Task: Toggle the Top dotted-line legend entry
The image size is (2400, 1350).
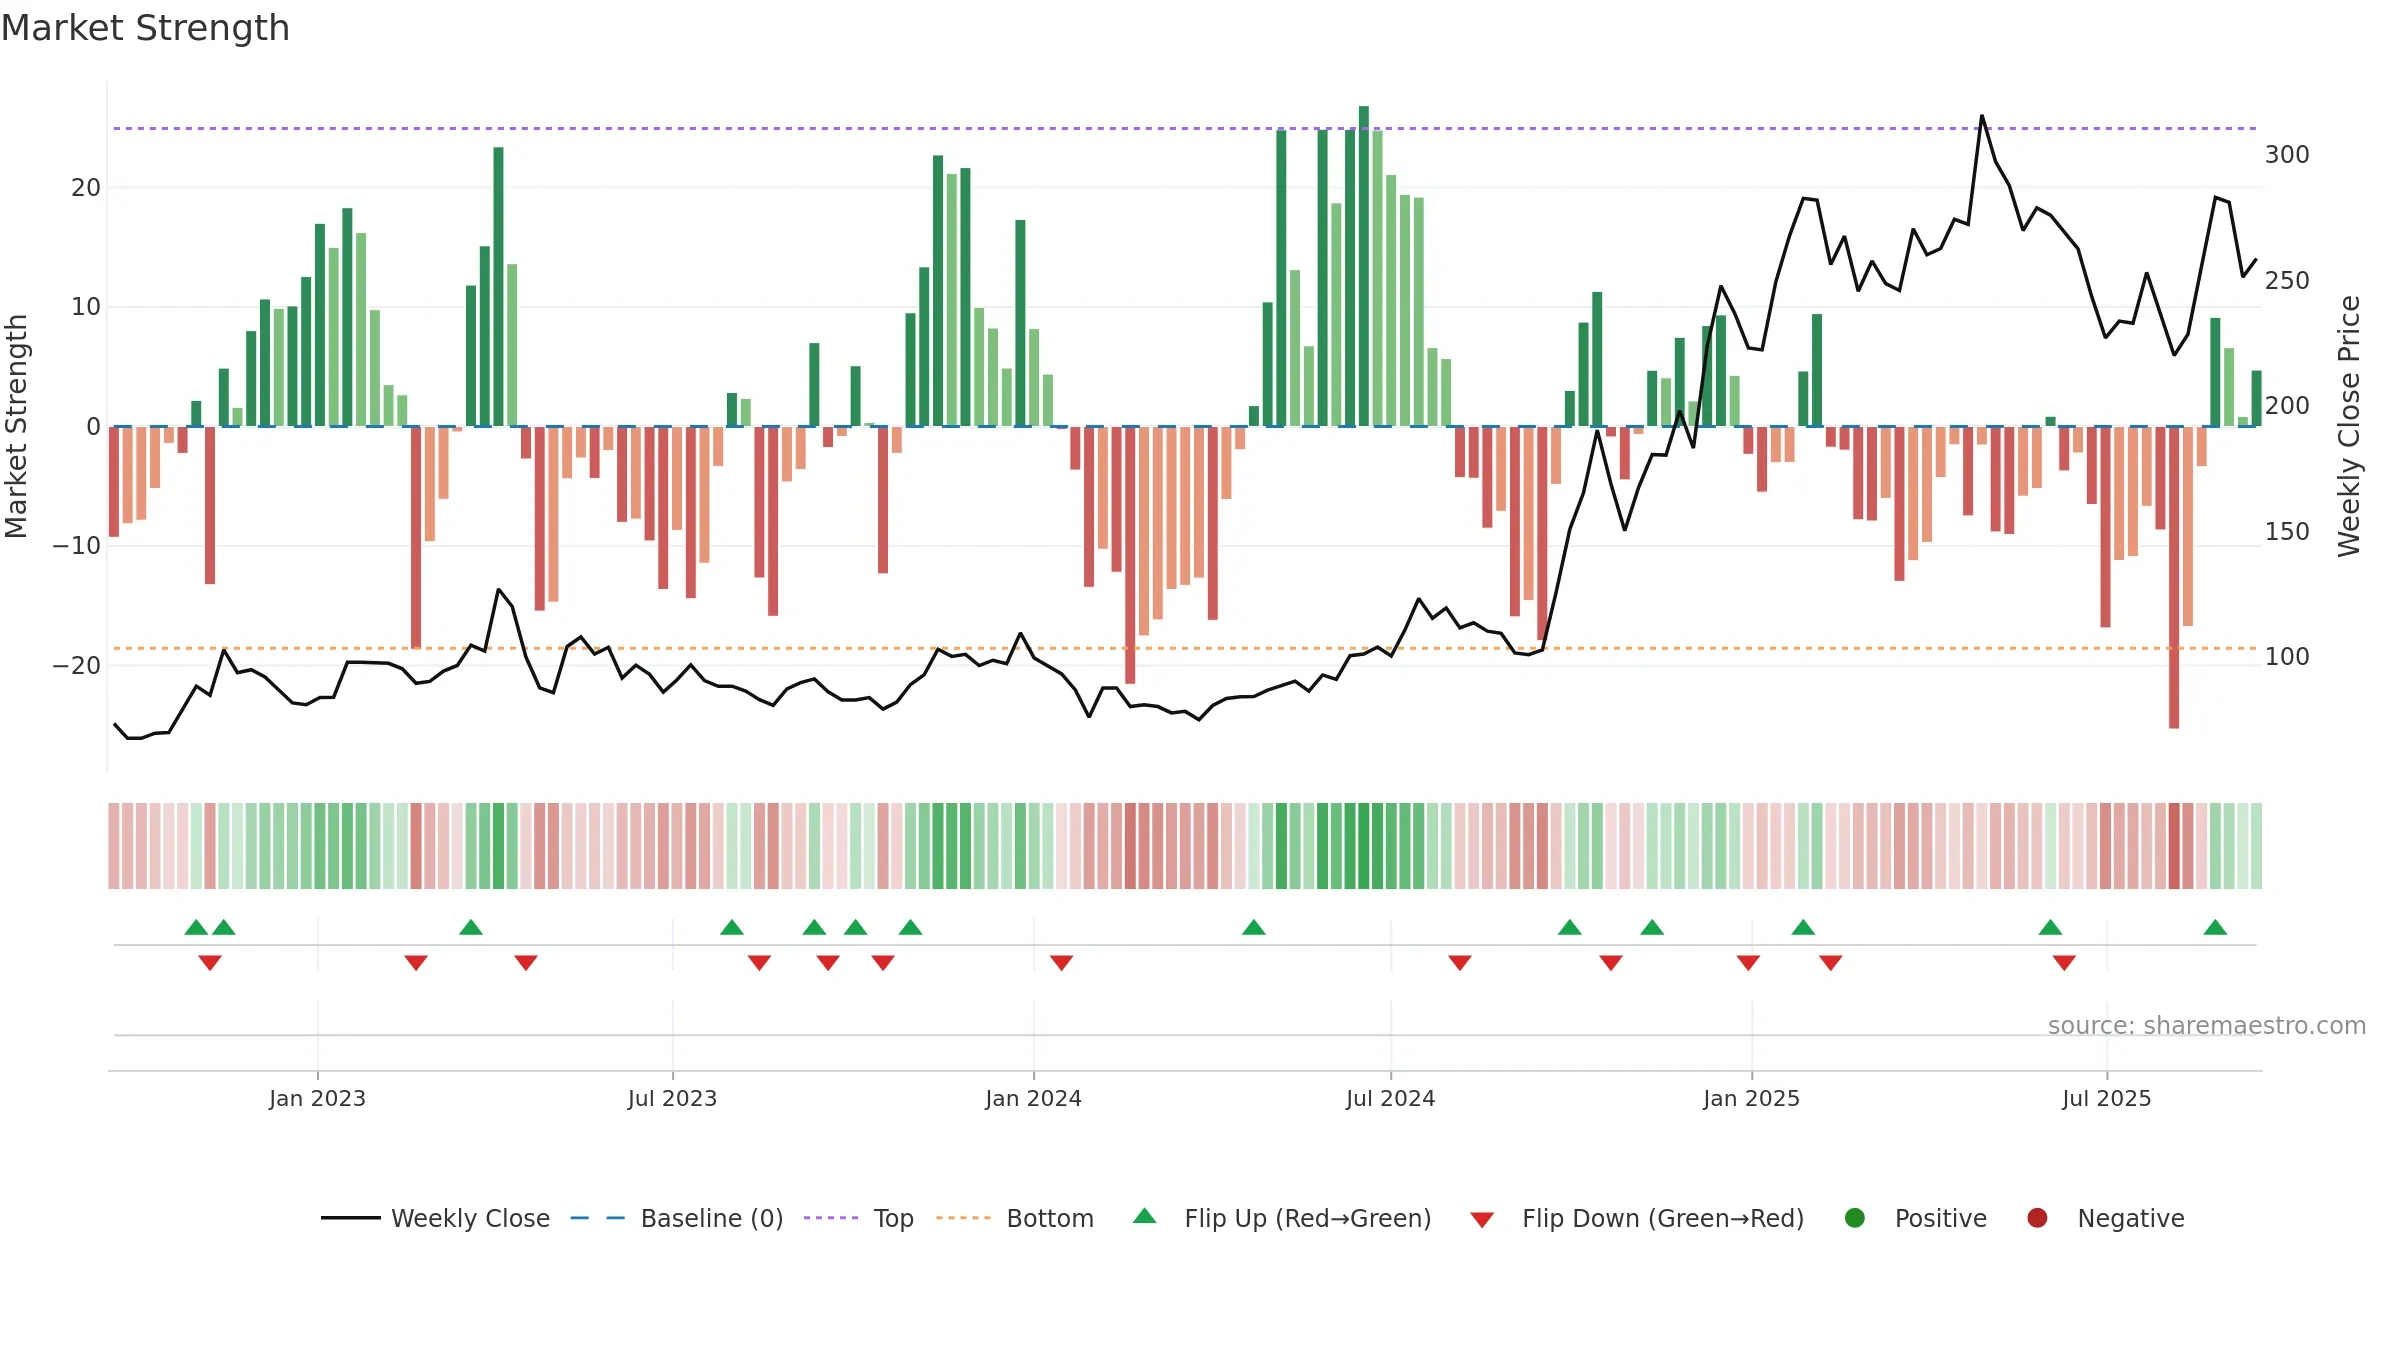Action: coord(858,1218)
